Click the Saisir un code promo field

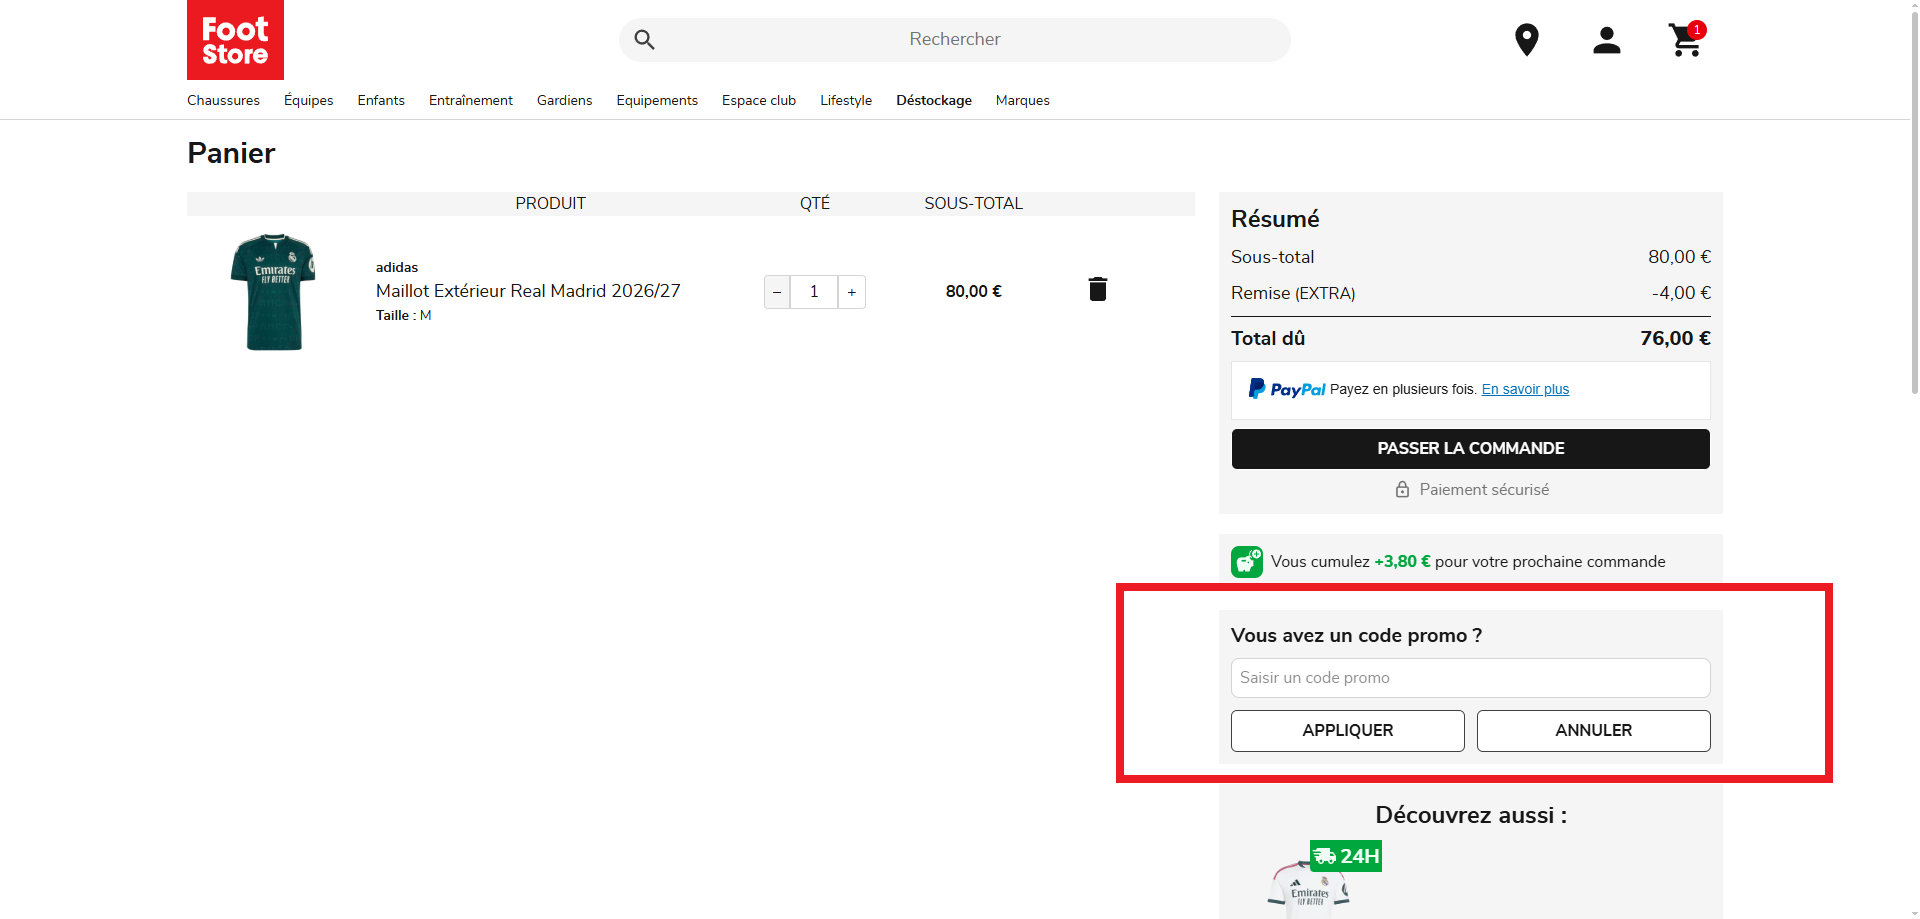click(1470, 678)
